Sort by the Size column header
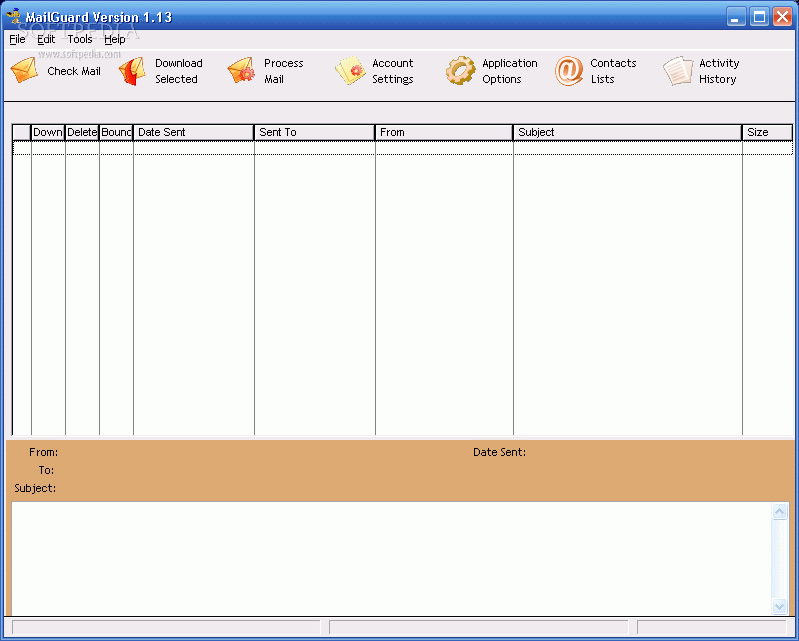799x641 pixels. 767,132
